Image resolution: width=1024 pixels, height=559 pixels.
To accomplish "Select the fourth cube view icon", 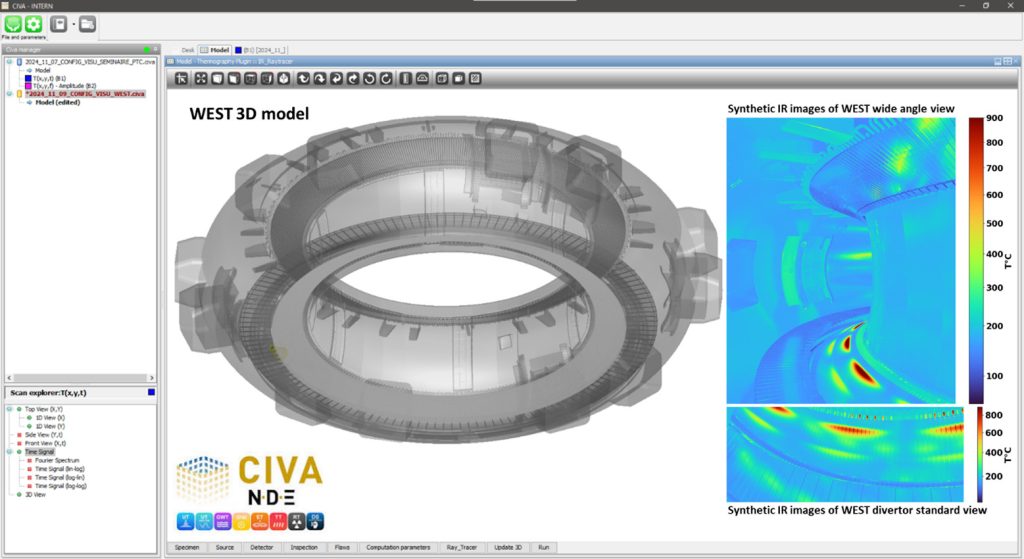I will 266,78.
